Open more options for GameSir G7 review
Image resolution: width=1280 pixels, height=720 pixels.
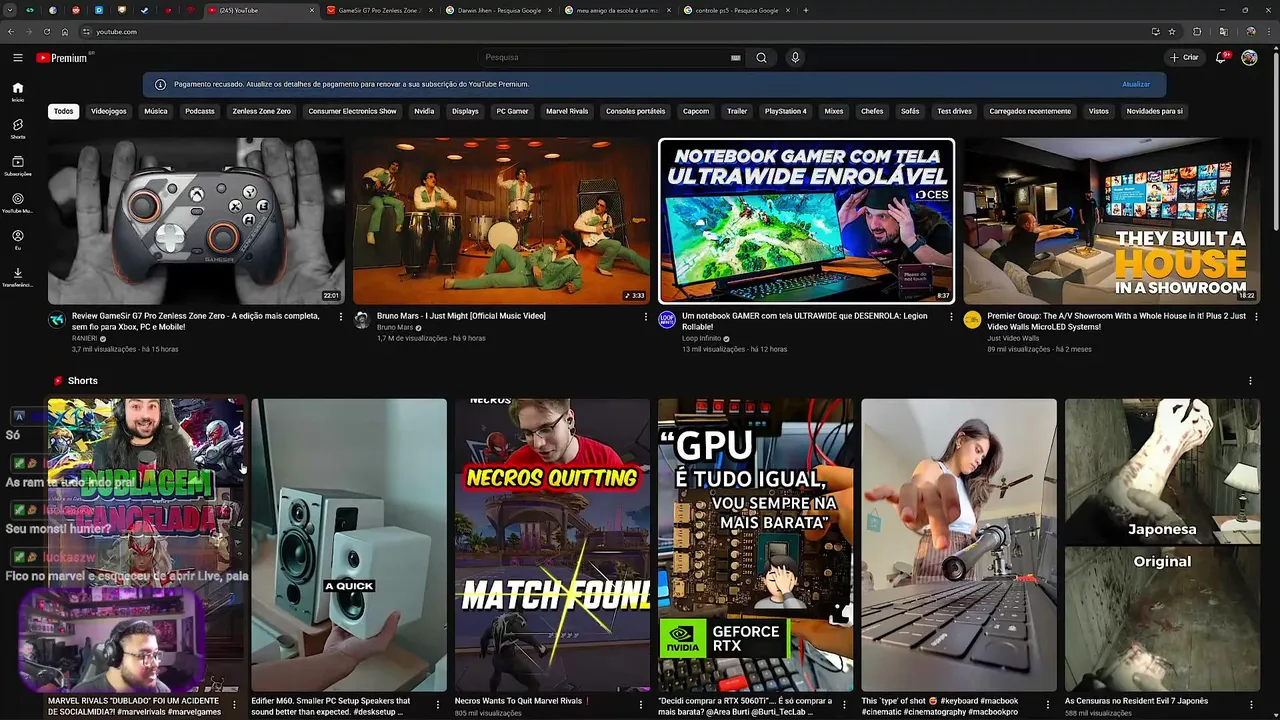point(341,317)
